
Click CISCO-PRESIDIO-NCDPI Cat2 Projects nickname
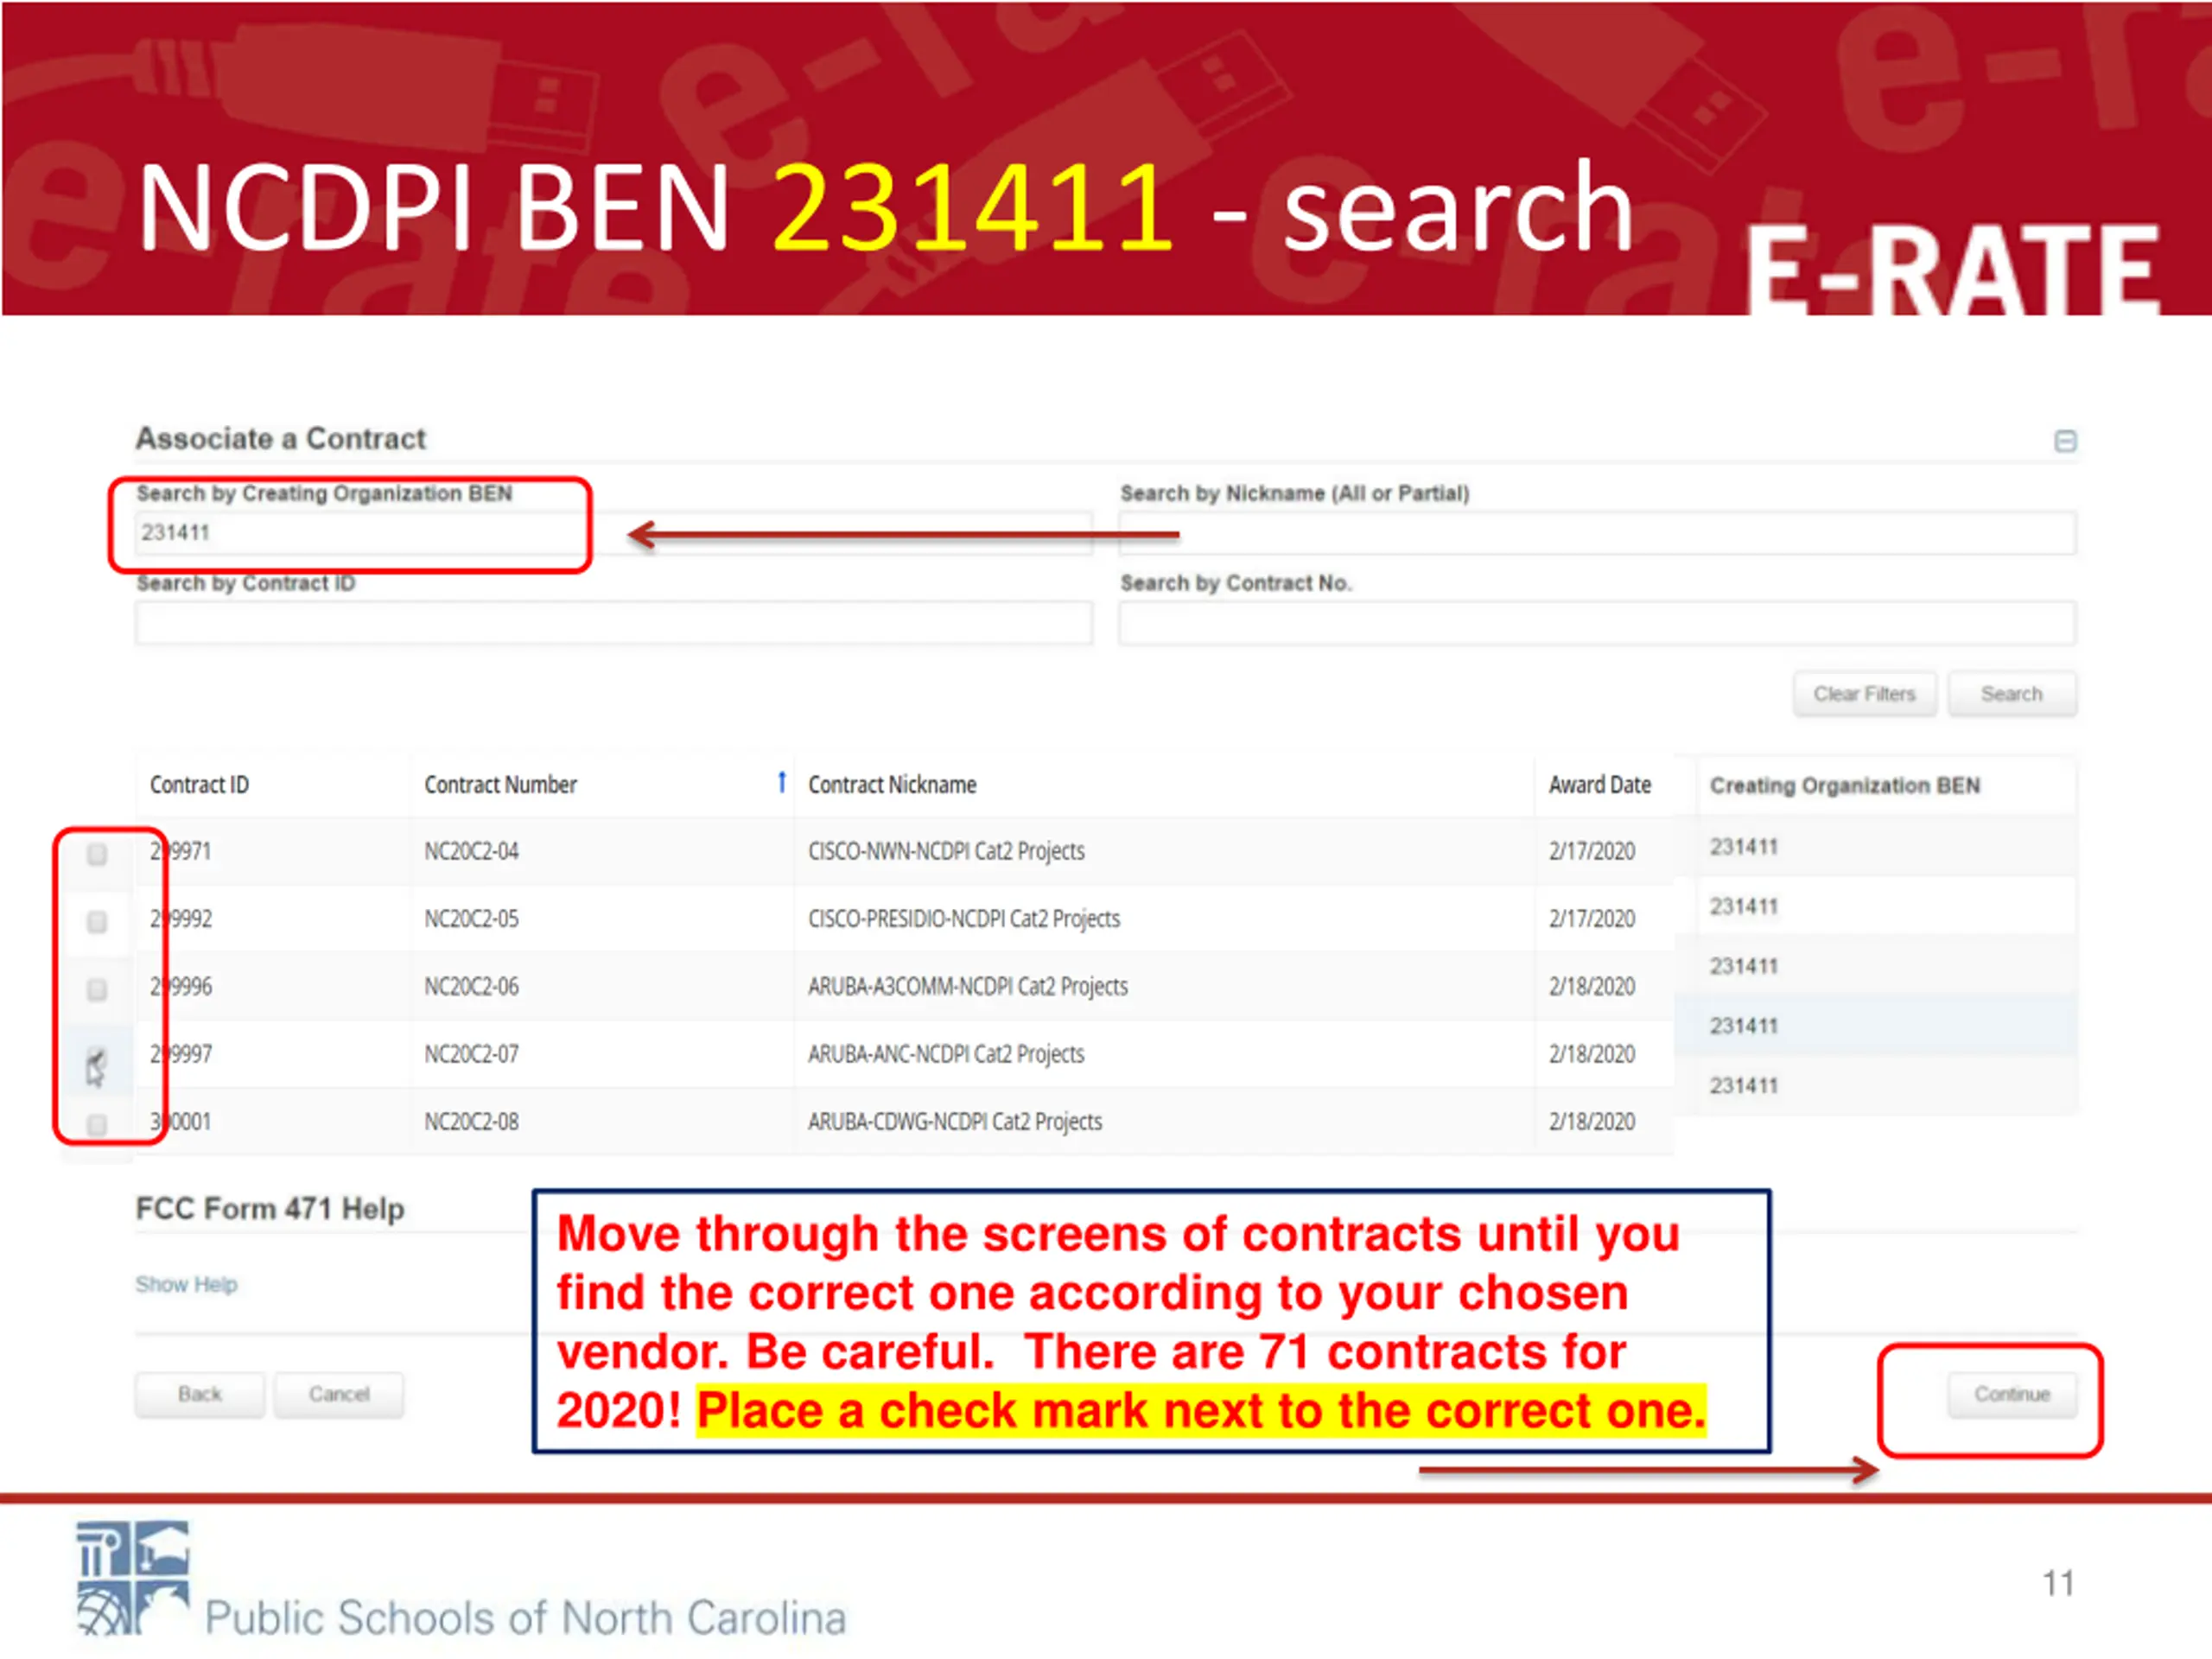click(964, 919)
